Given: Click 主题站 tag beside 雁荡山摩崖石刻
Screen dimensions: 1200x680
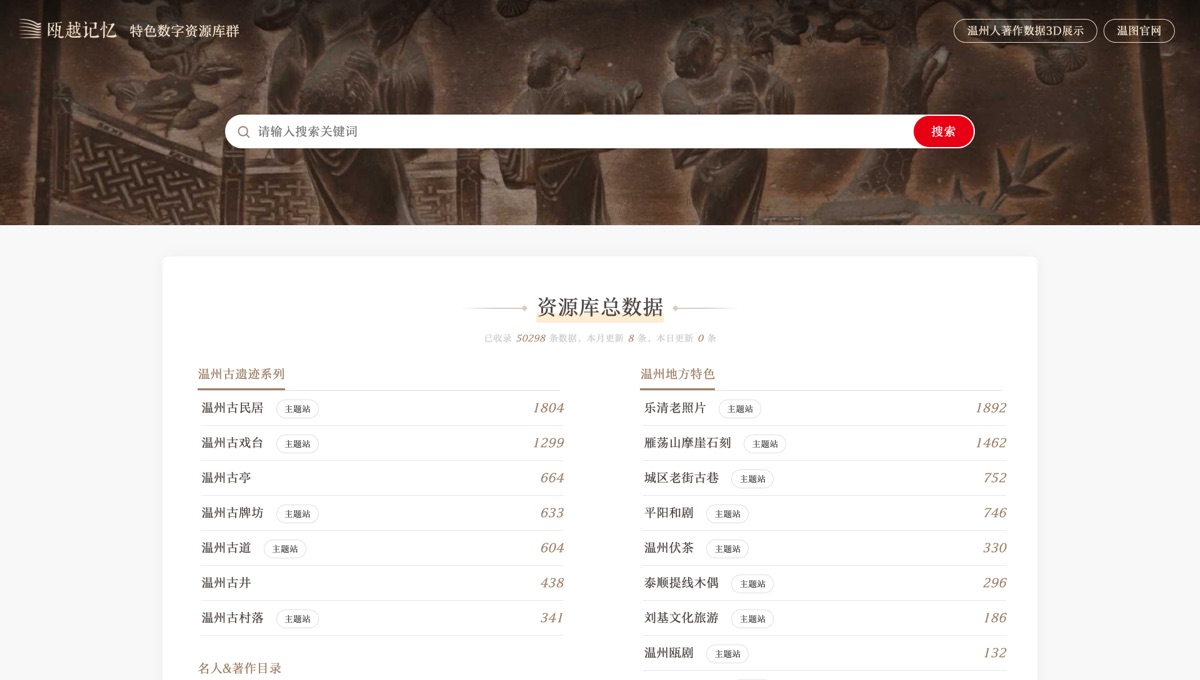Looking at the screenshot, I should (x=765, y=444).
